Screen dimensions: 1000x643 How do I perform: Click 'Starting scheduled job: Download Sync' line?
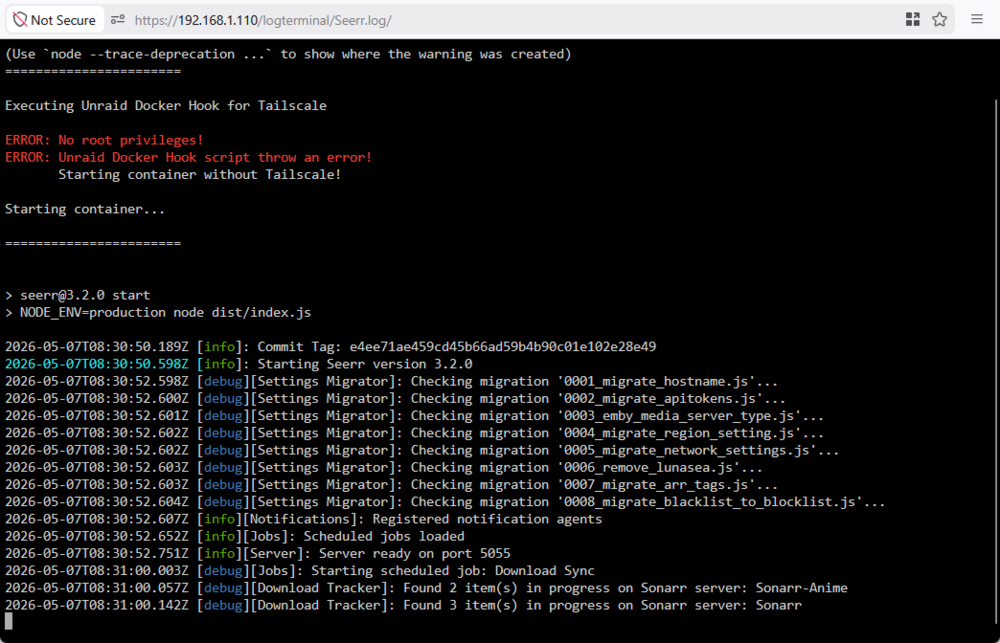click(x=300, y=570)
